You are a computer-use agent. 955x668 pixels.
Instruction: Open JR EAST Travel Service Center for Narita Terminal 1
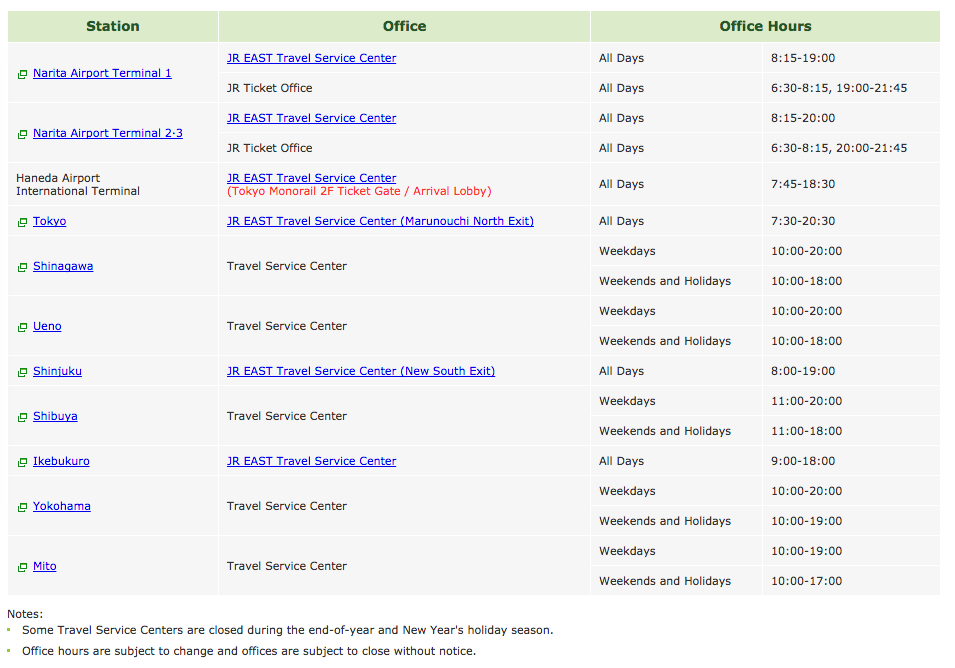click(x=311, y=58)
